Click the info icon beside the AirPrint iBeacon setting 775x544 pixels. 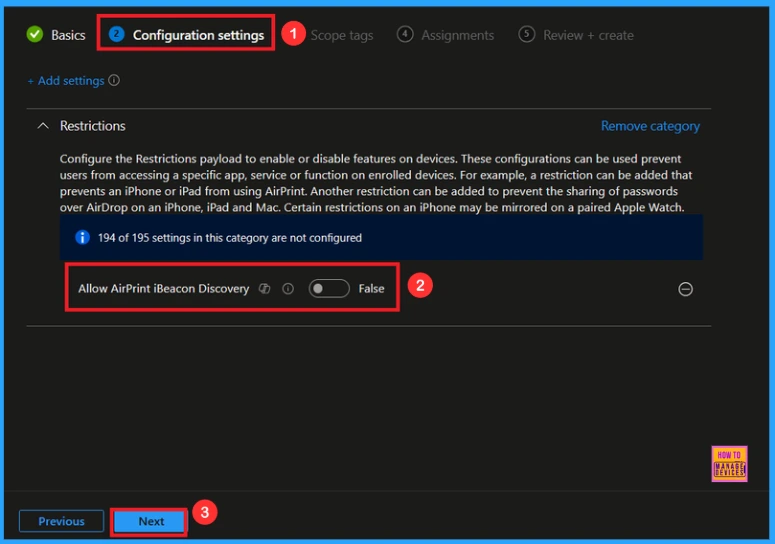pyautogui.click(x=288, y=289)
